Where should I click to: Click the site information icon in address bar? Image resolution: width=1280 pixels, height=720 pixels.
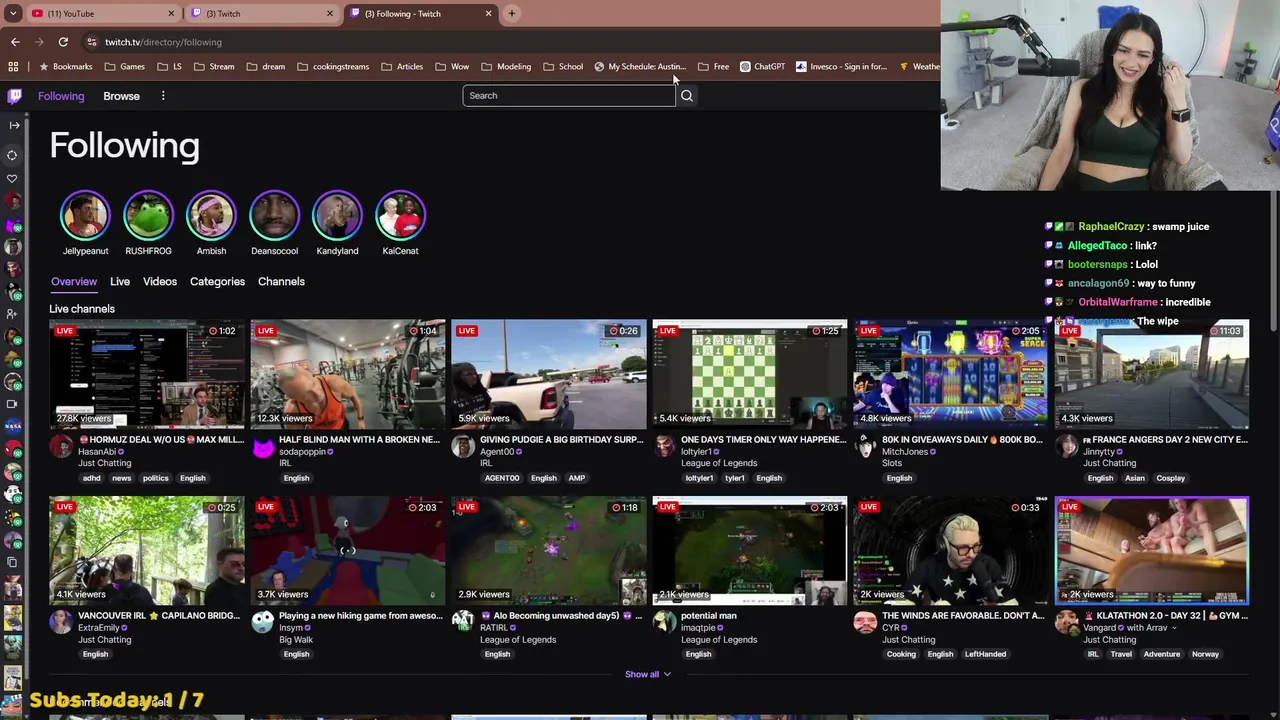91,42
